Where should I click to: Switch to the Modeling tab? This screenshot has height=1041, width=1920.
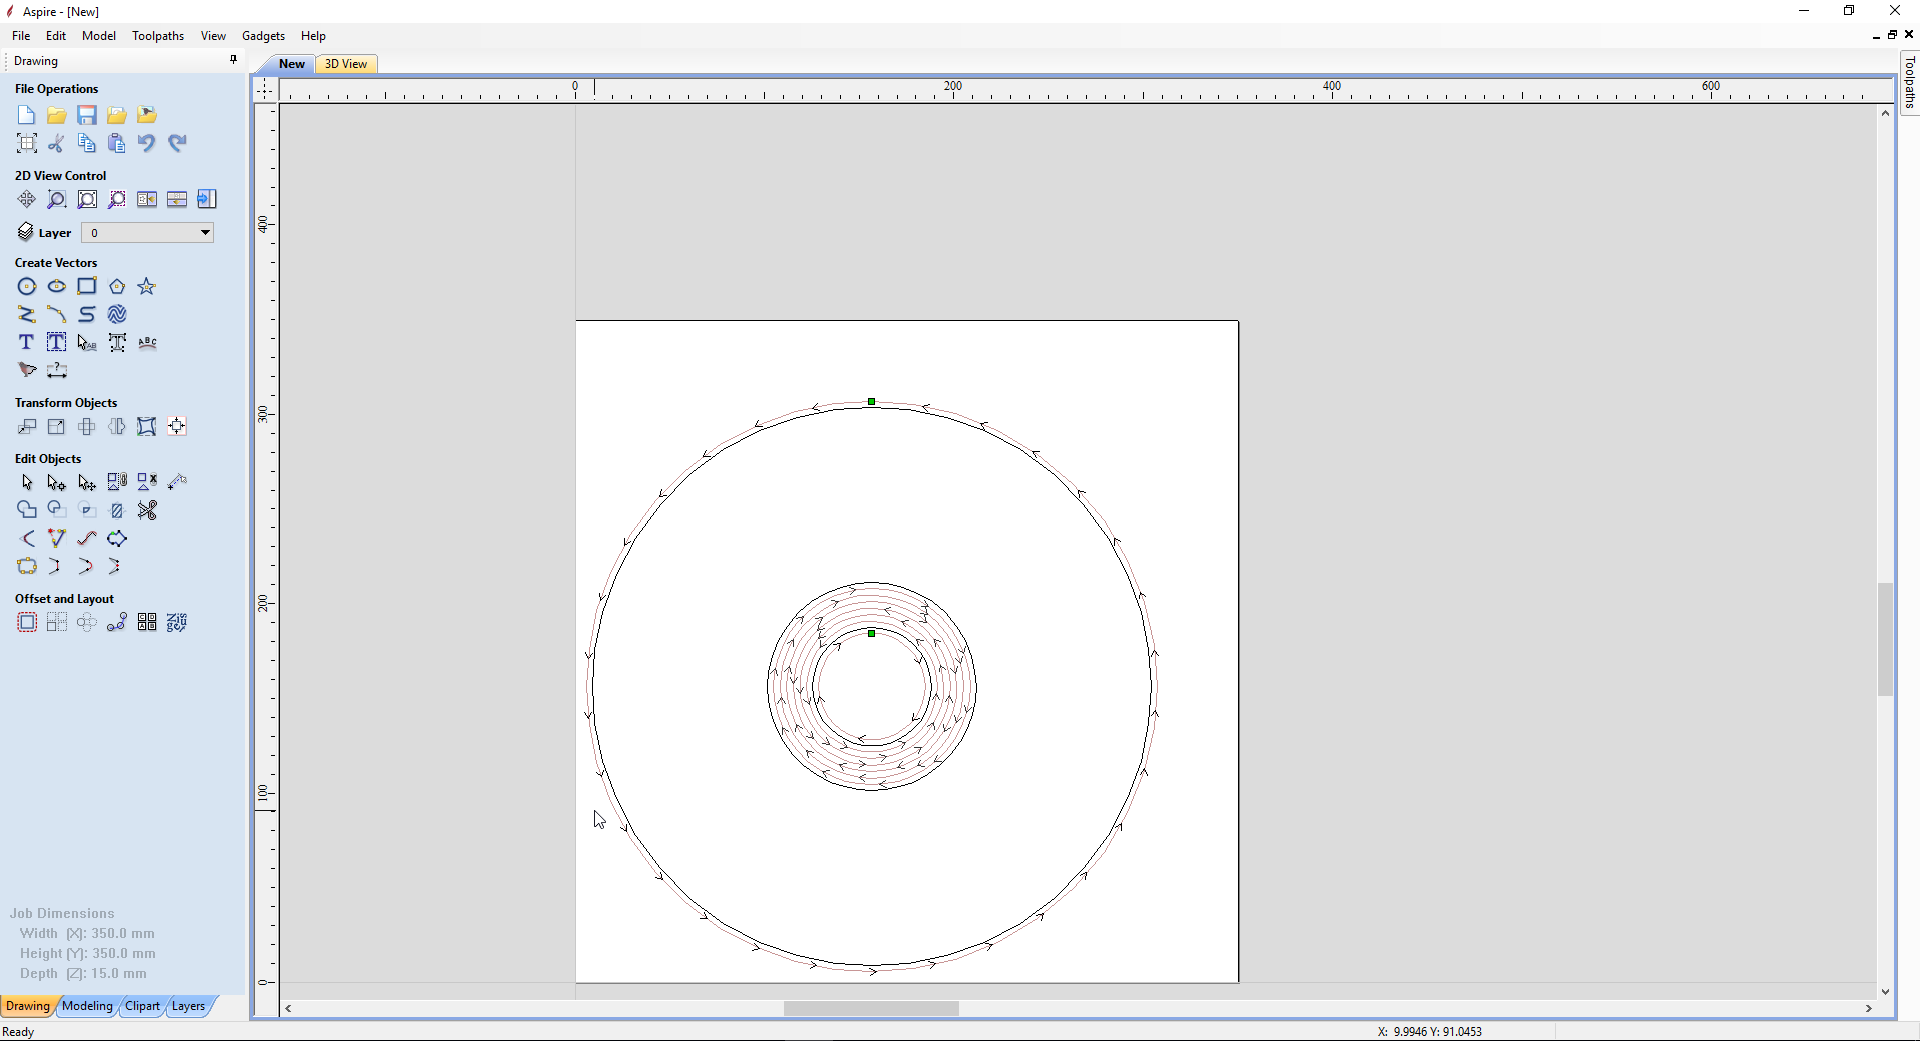(x=87, y=1006)
